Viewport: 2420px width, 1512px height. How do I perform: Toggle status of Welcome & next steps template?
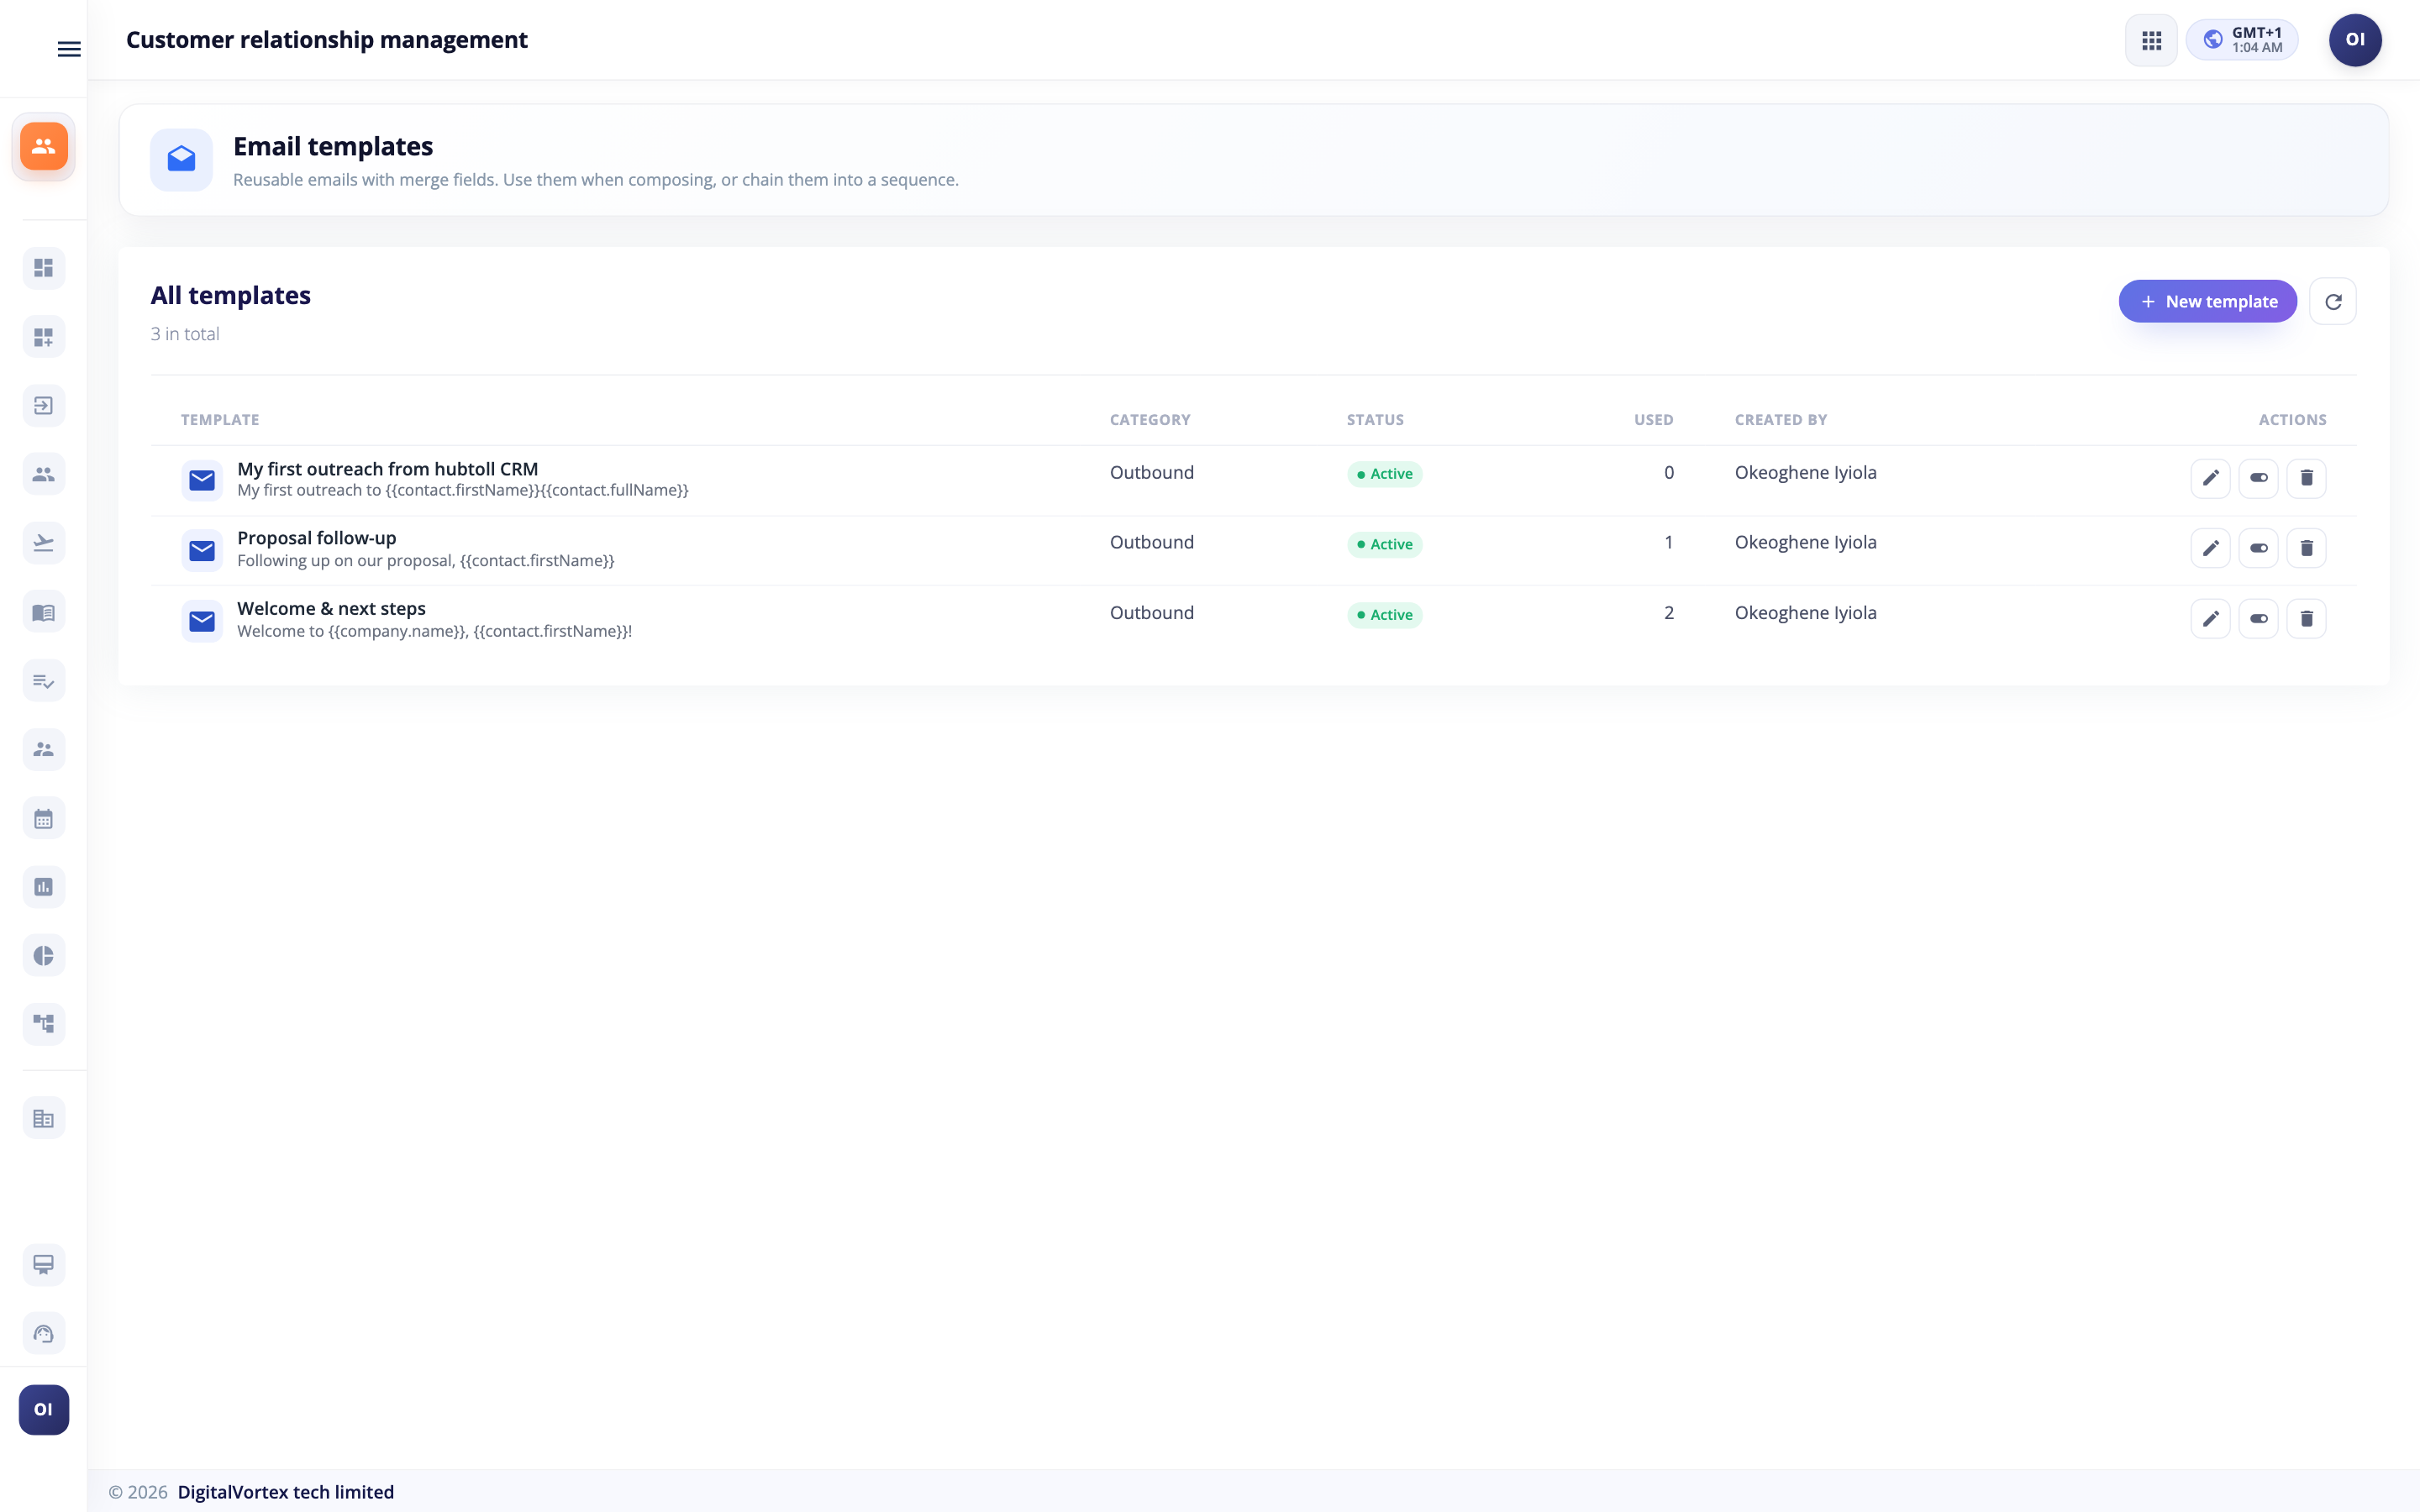(x=2258, y=619)
